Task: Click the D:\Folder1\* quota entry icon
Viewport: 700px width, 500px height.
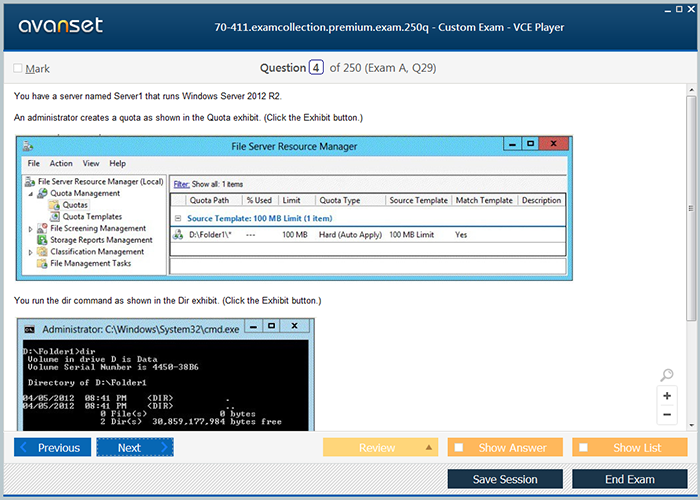Action: pos(178,235)
